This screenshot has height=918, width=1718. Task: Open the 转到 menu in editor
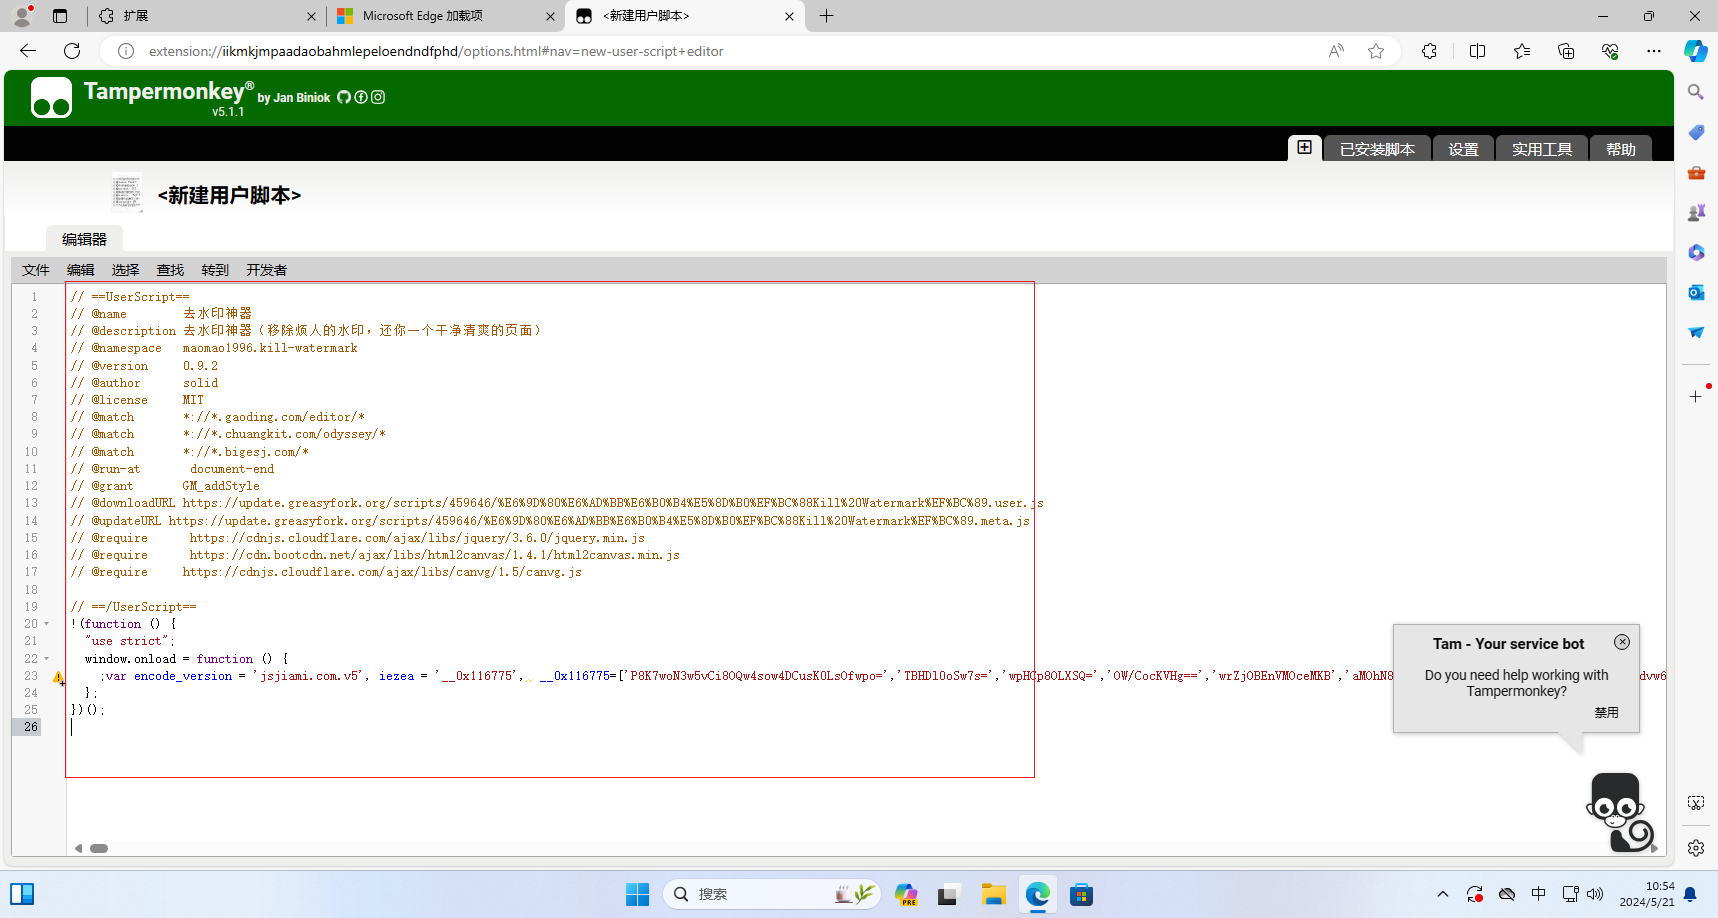click(215, 270)
